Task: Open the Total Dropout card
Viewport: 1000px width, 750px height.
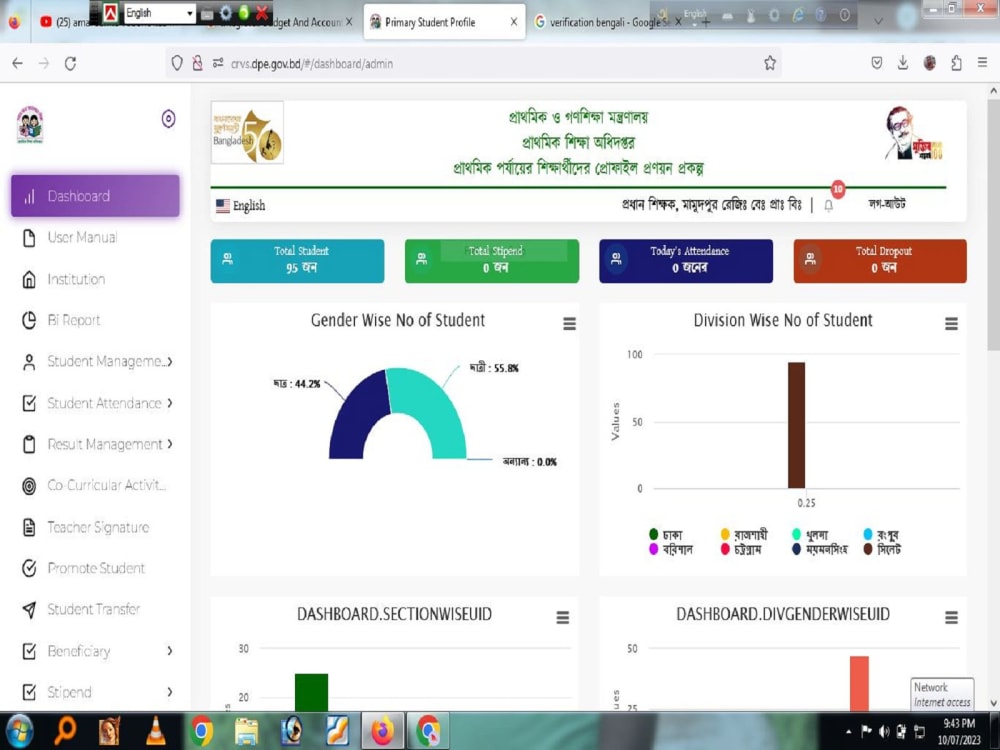Action: point(880,261)
